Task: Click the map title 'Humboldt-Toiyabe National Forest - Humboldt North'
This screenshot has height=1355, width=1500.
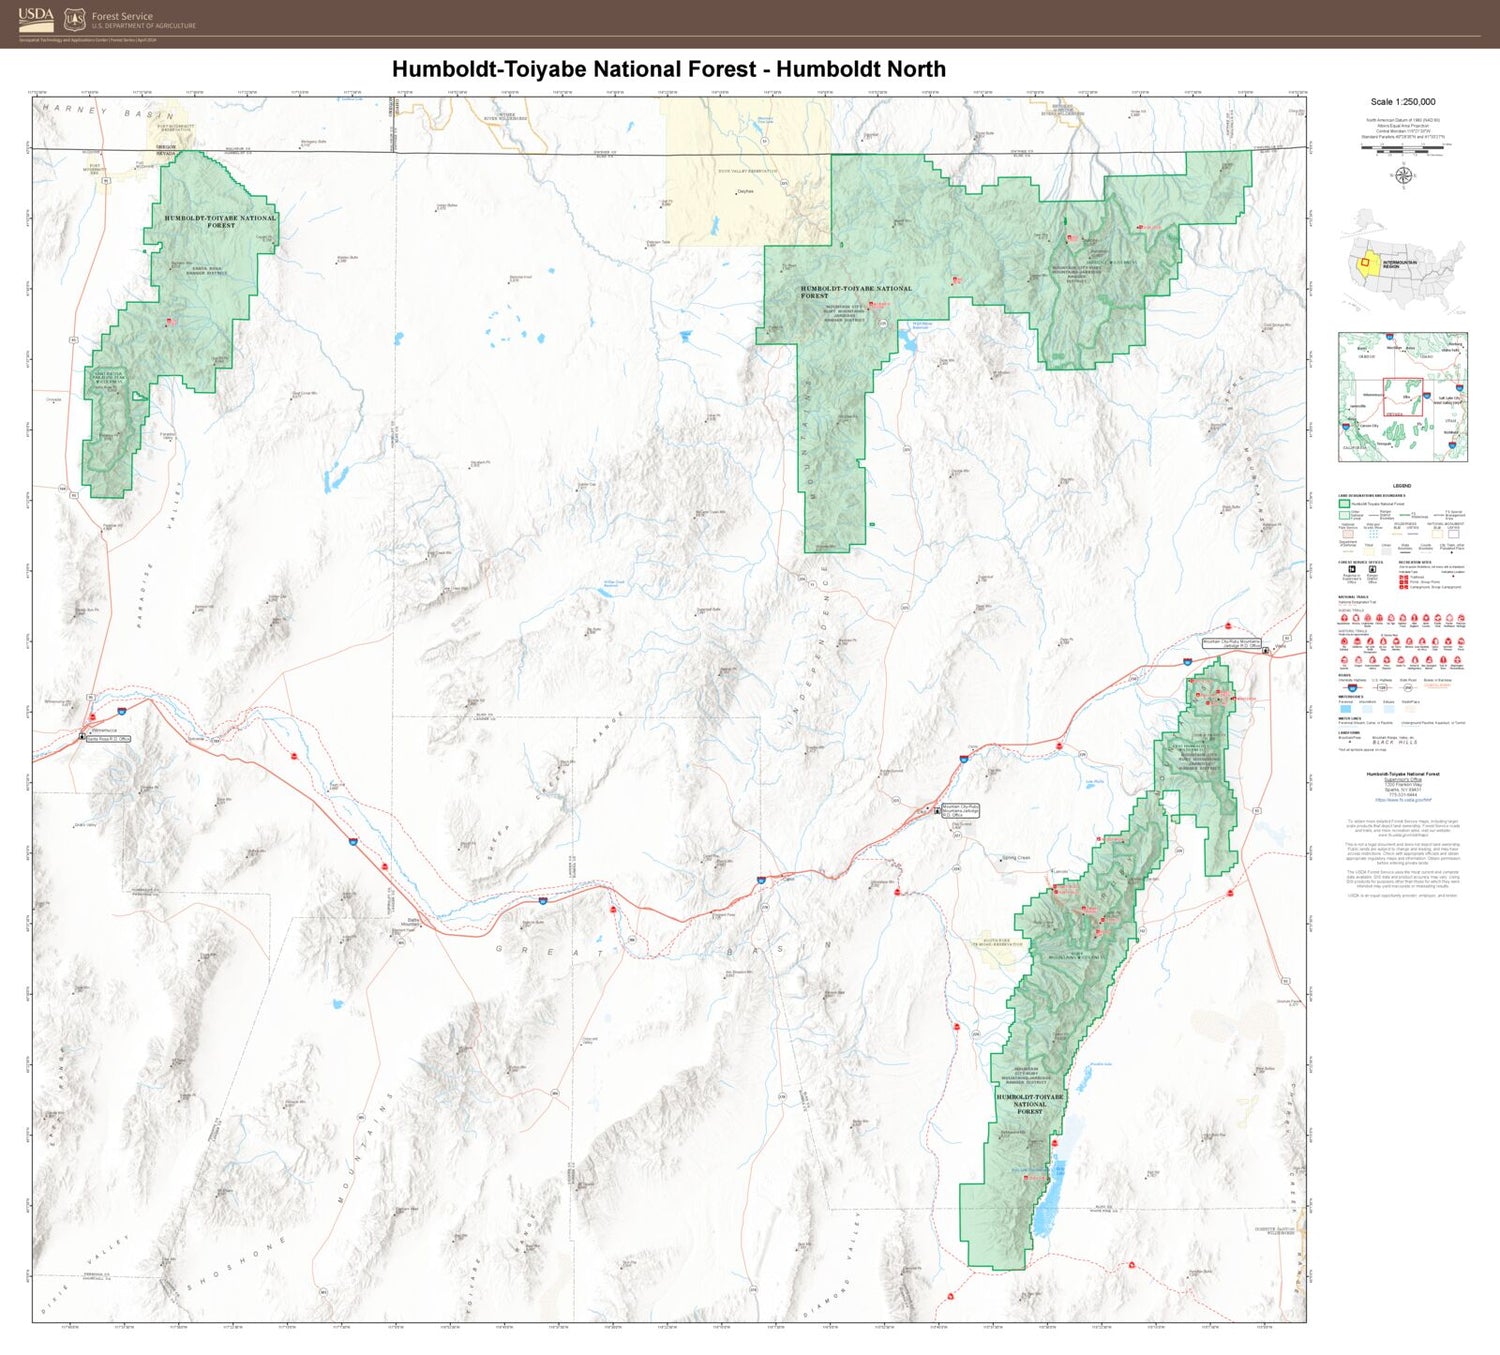Action: pos(669,69)
